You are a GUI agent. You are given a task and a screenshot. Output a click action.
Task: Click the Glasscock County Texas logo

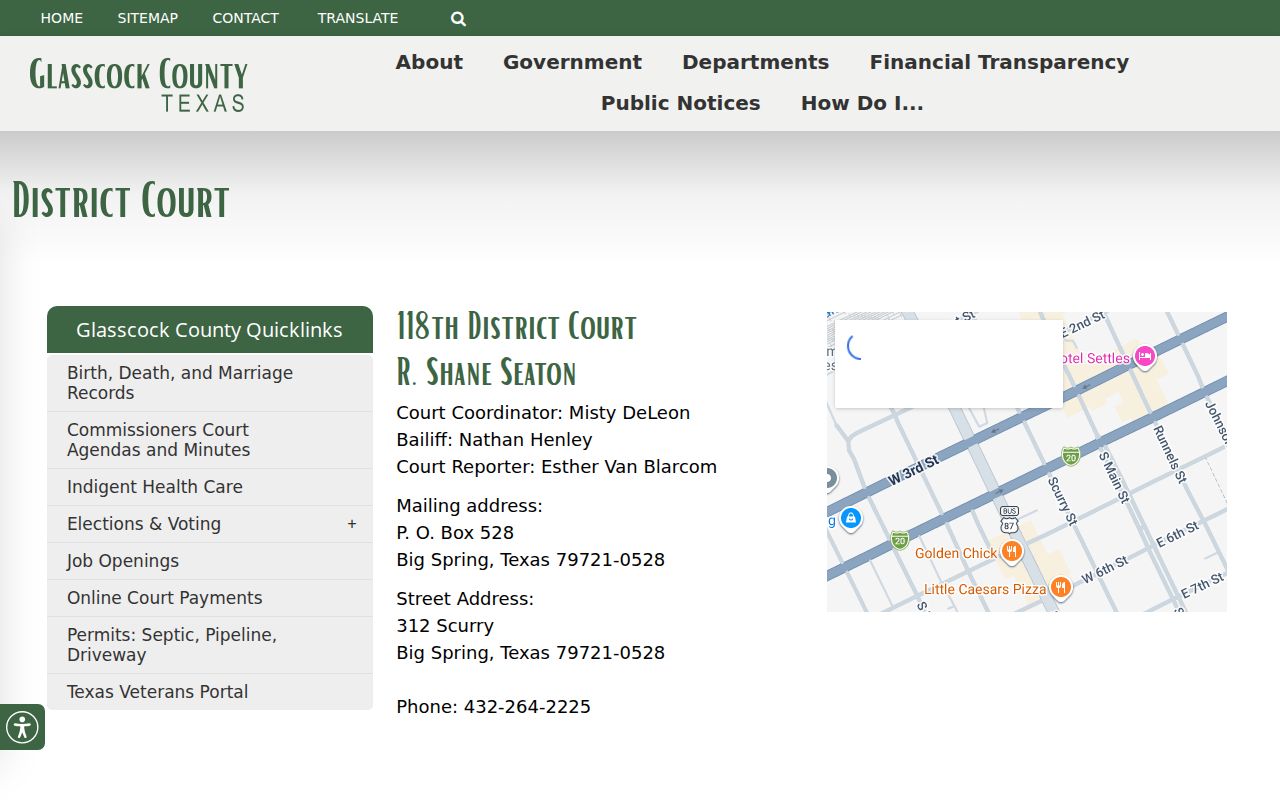[x=138, y=84]
